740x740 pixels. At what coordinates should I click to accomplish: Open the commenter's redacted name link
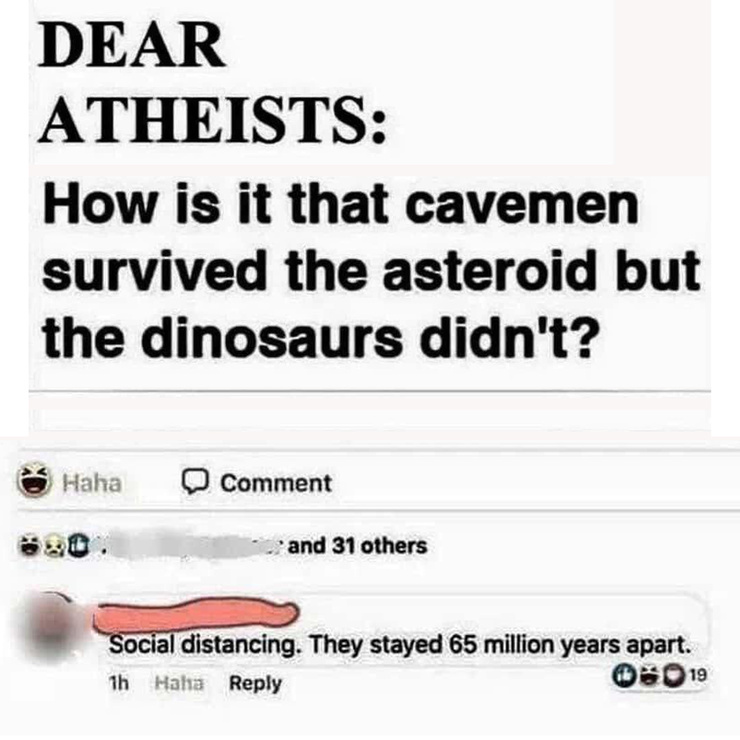coord(196,614)
